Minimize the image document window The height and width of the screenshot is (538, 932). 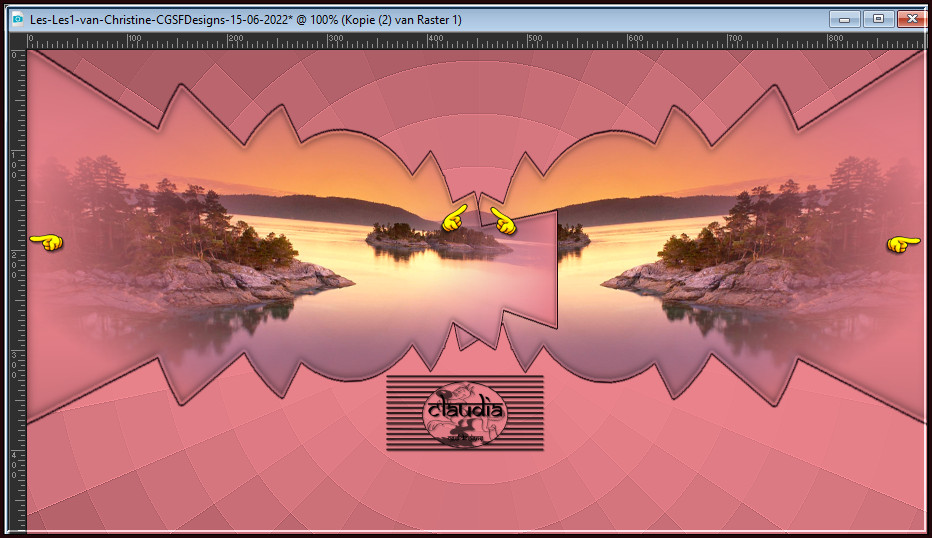click(x=845, y=19)
